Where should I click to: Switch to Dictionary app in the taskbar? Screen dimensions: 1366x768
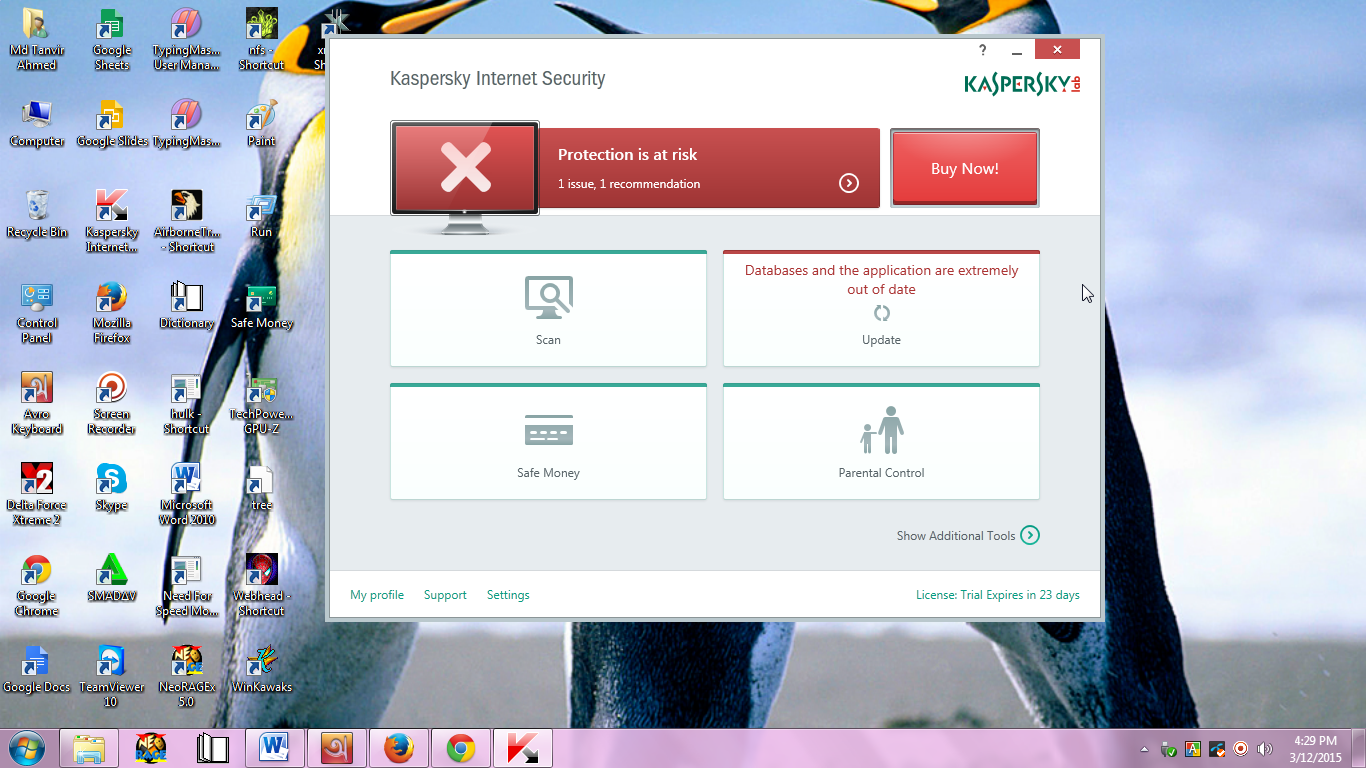[213, 748]
